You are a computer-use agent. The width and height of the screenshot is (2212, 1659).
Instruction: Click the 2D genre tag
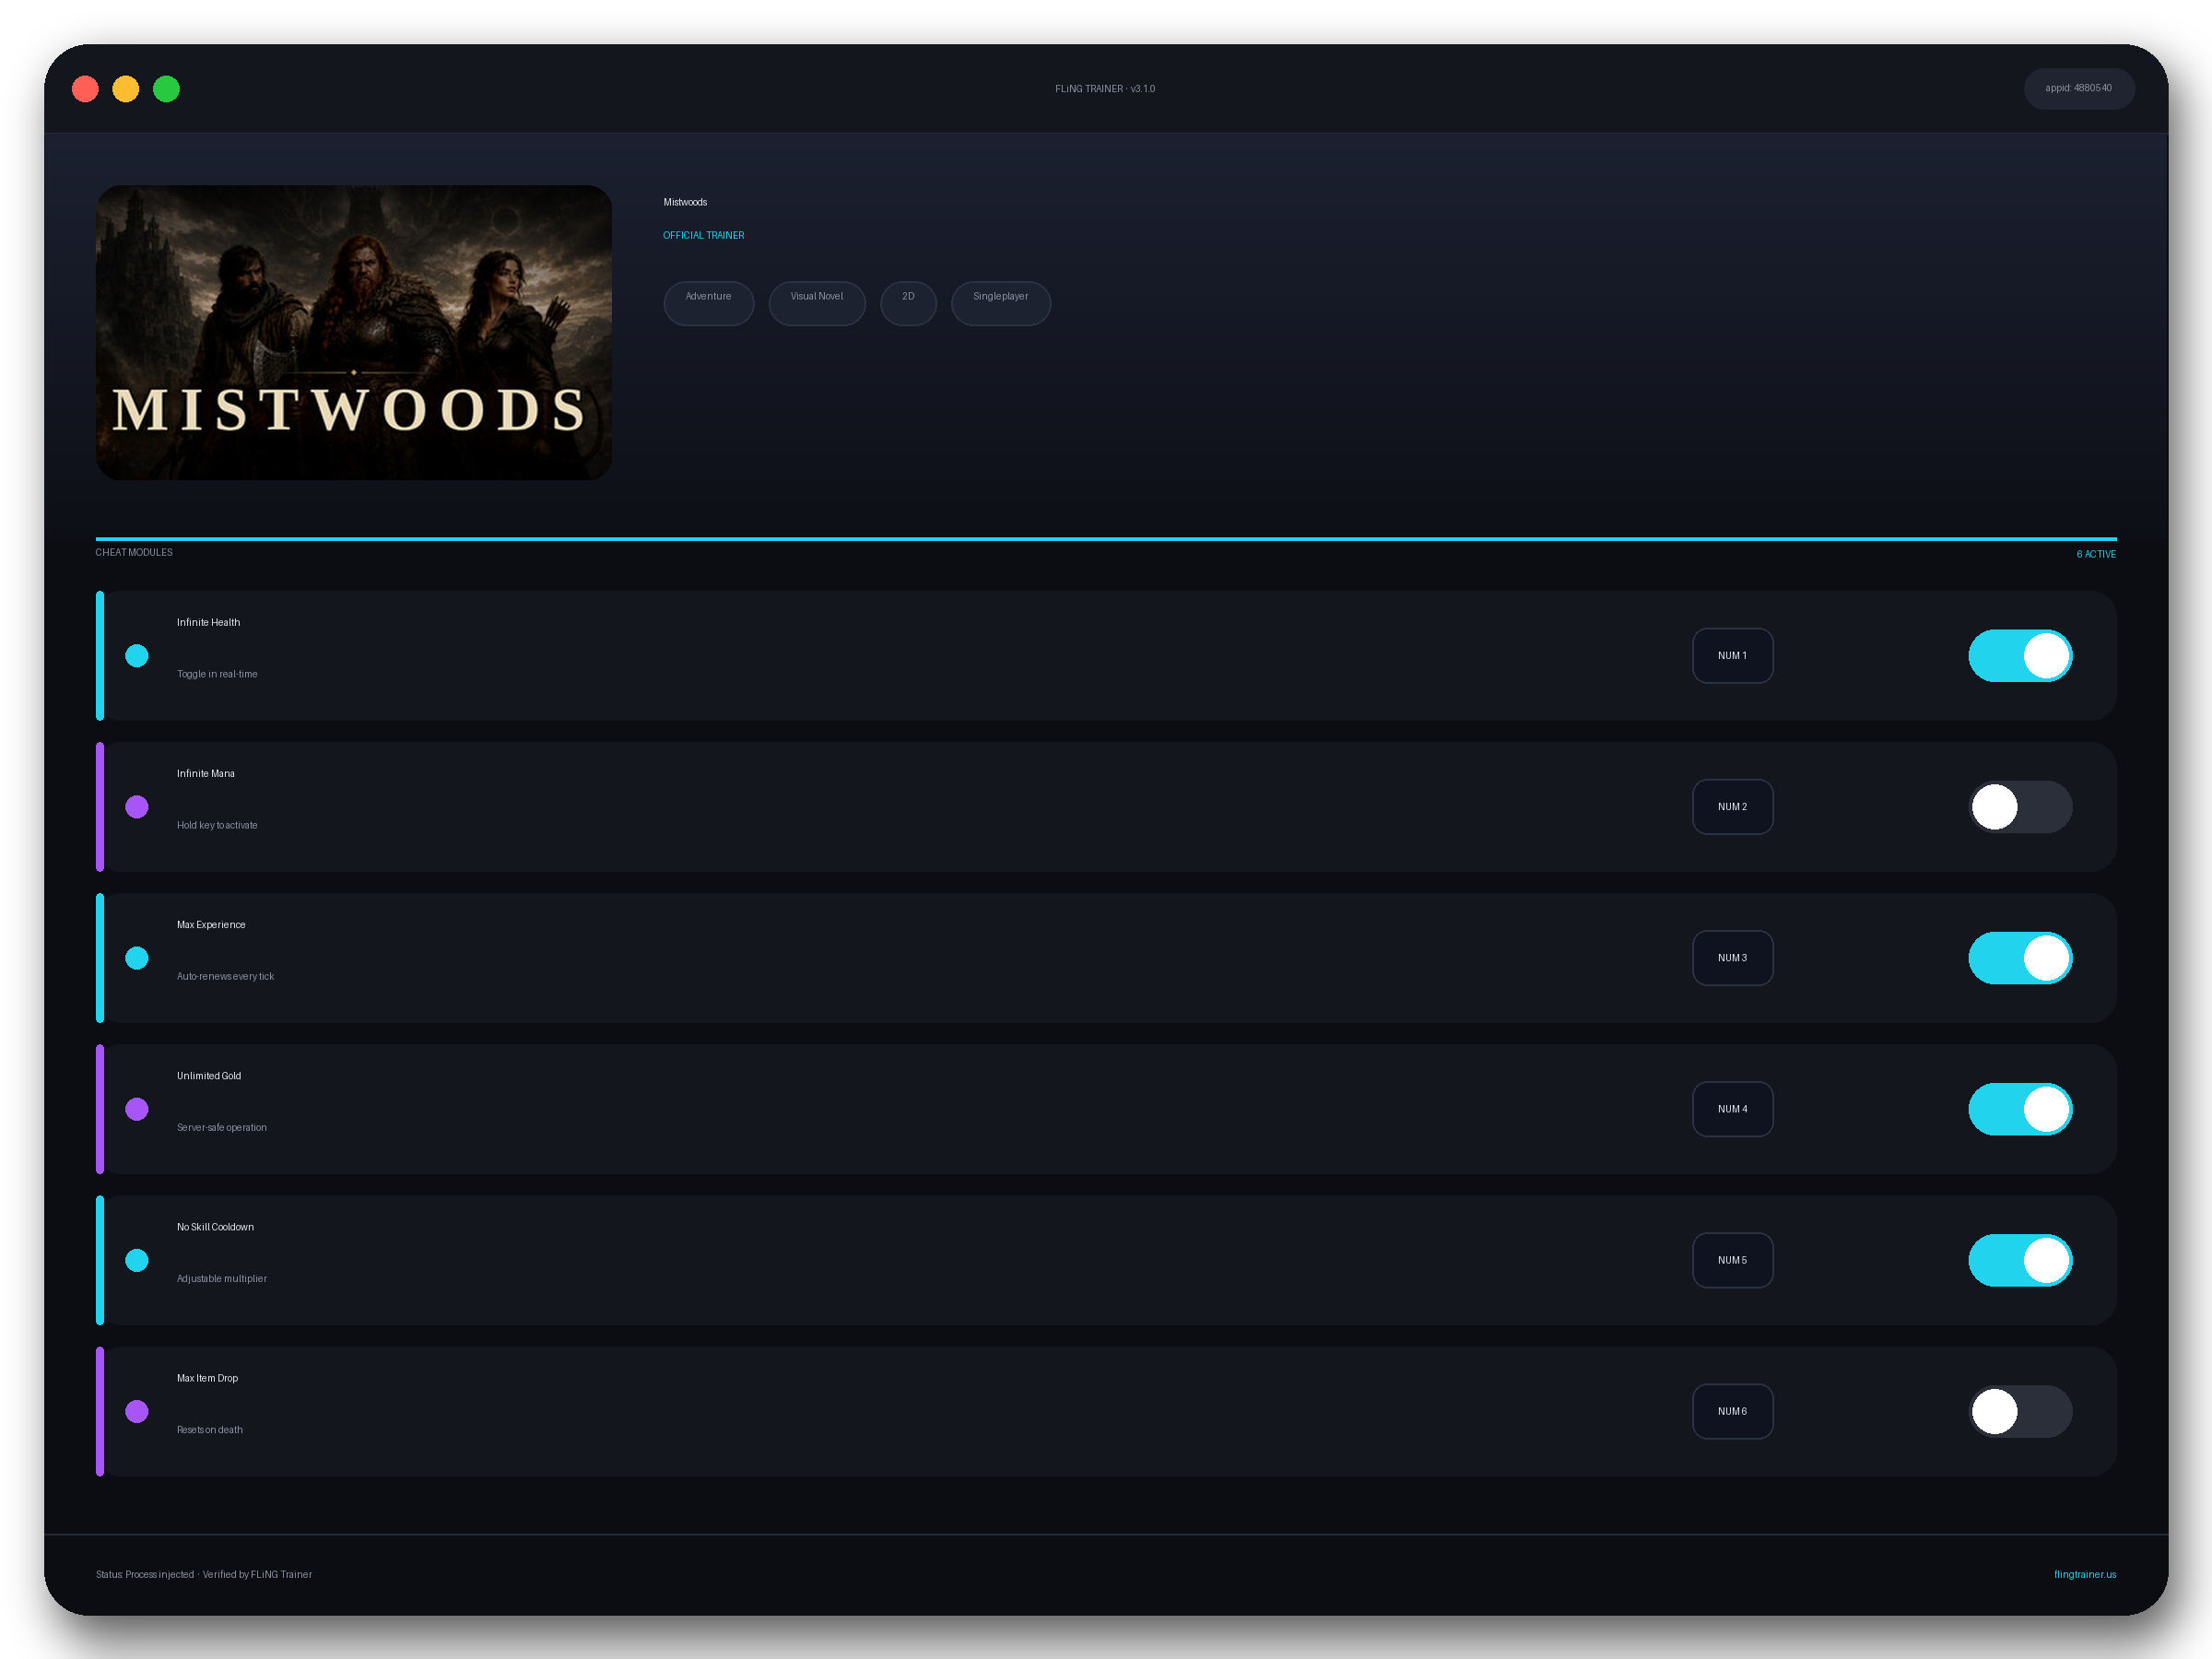[x=908, y=303]
